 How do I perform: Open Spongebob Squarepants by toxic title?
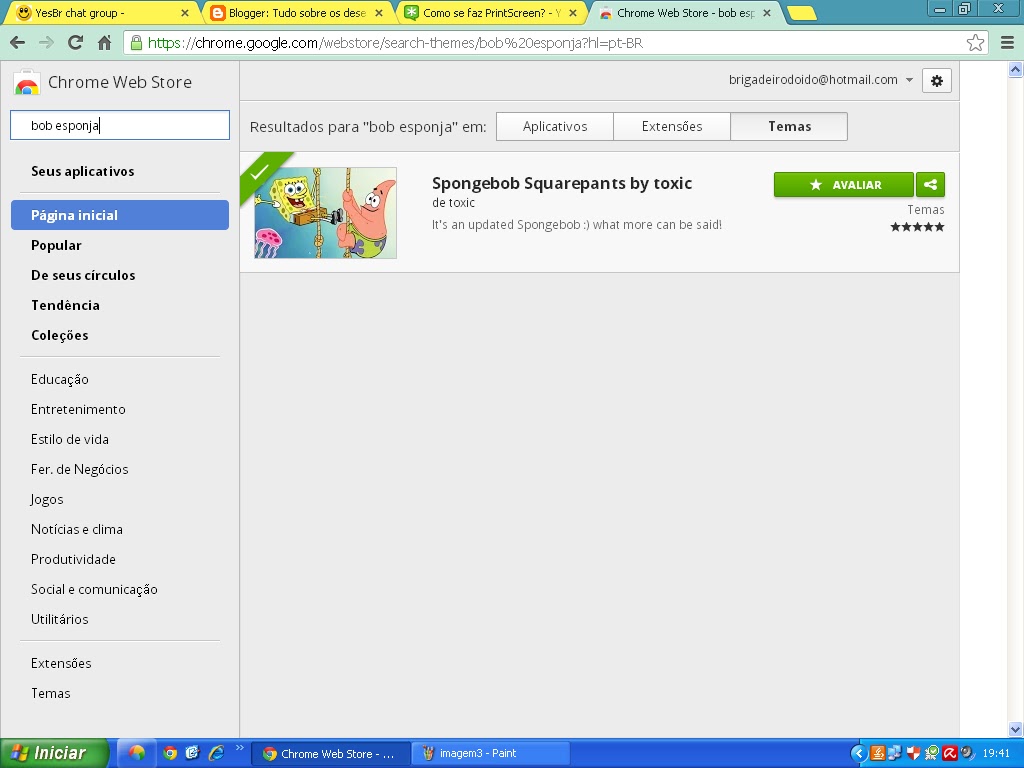562,183
